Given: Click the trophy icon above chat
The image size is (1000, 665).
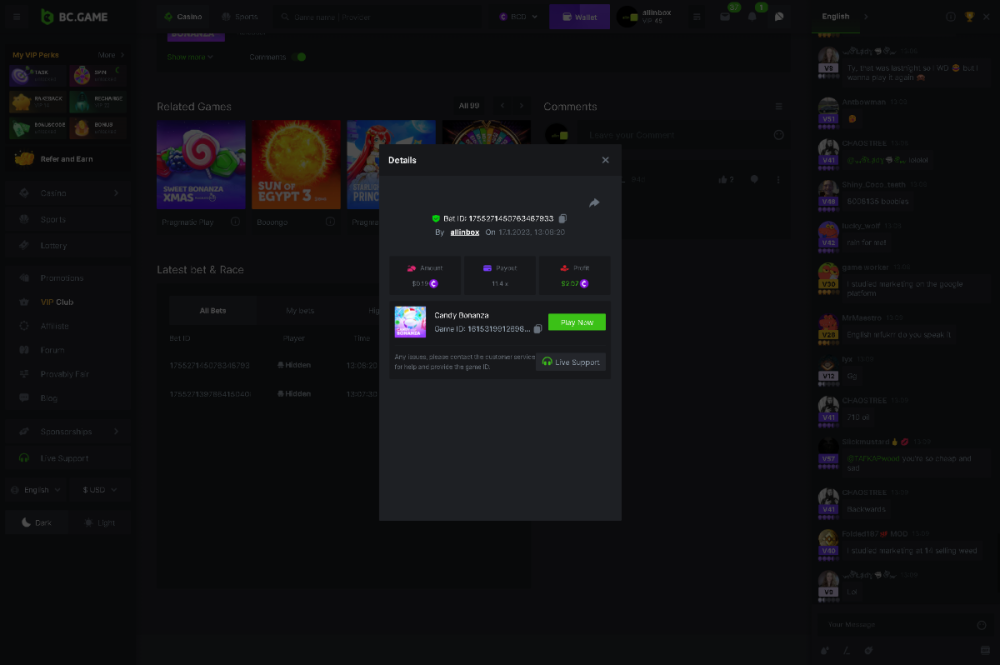Looking at the screenshot, I should click(x=969, y=17).
